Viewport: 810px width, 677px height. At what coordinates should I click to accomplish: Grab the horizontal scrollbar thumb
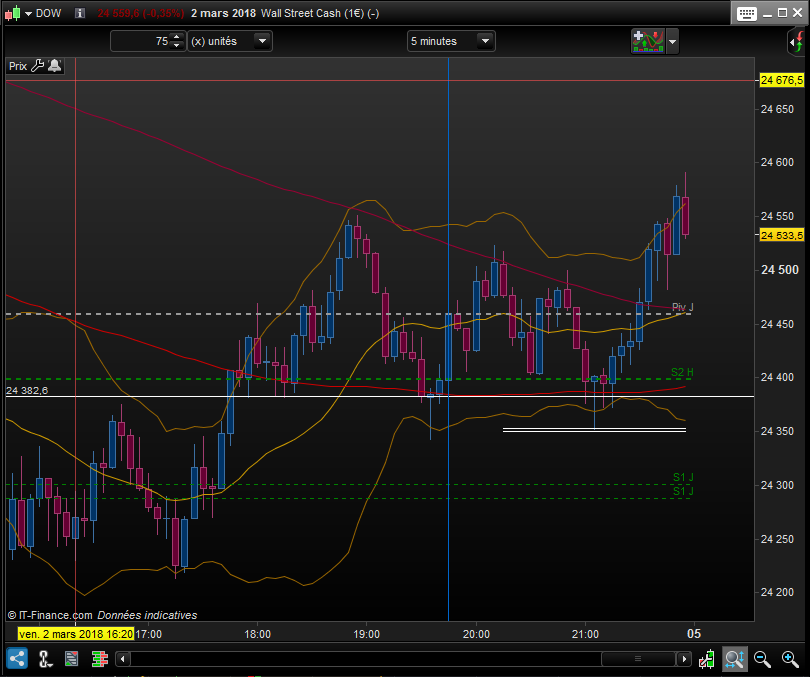pyautogui.click(x=638, y=659)
